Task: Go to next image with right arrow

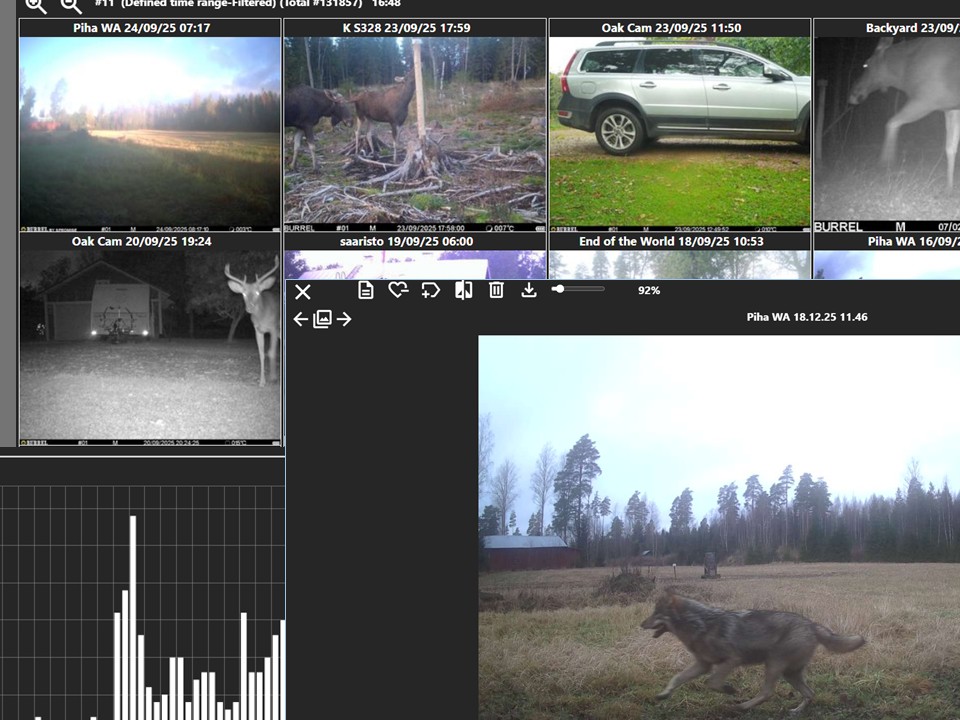Action: (x=344, y=319)
